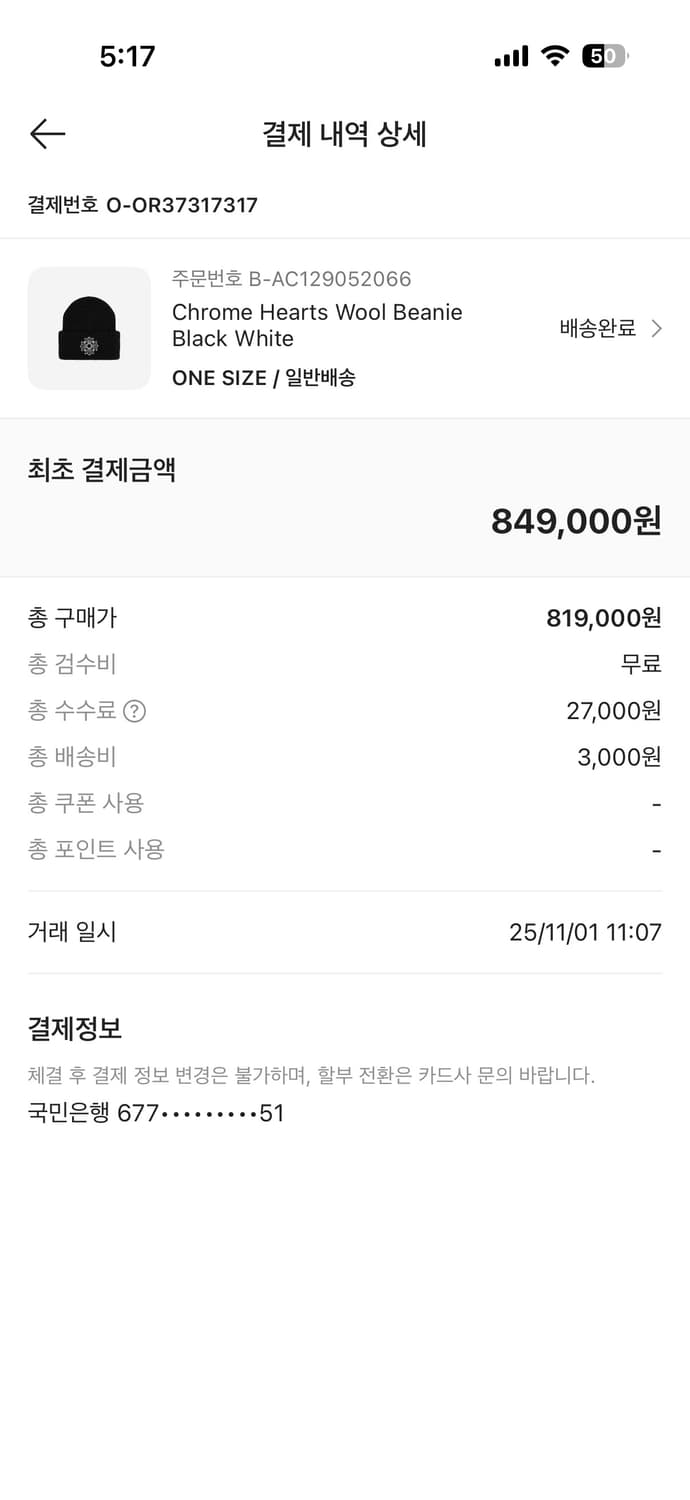690x1500 pixels.
Task: Select the 결제 내역 상세 title
Action: [x=345, y=134]
